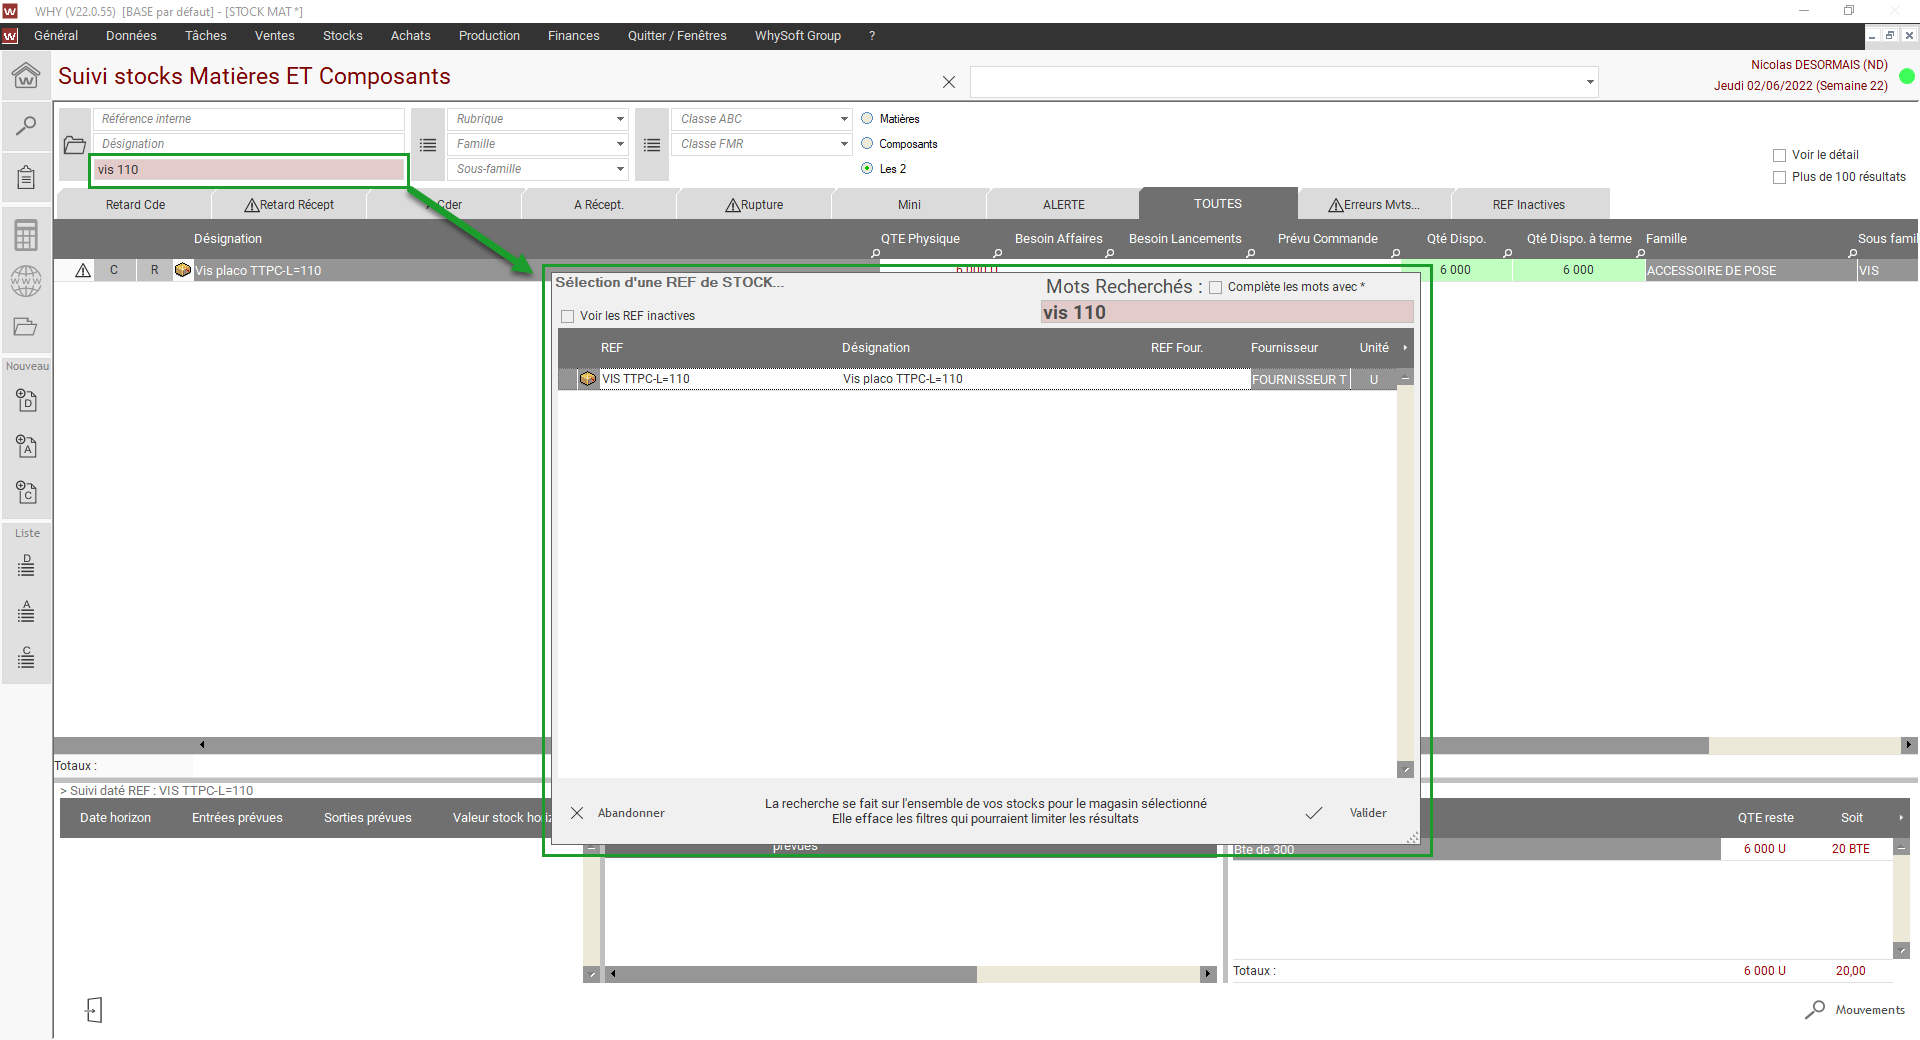Screen dimensions: 1920x1040
Task: Switch to the Rupture tab
Action: [754, 205]
